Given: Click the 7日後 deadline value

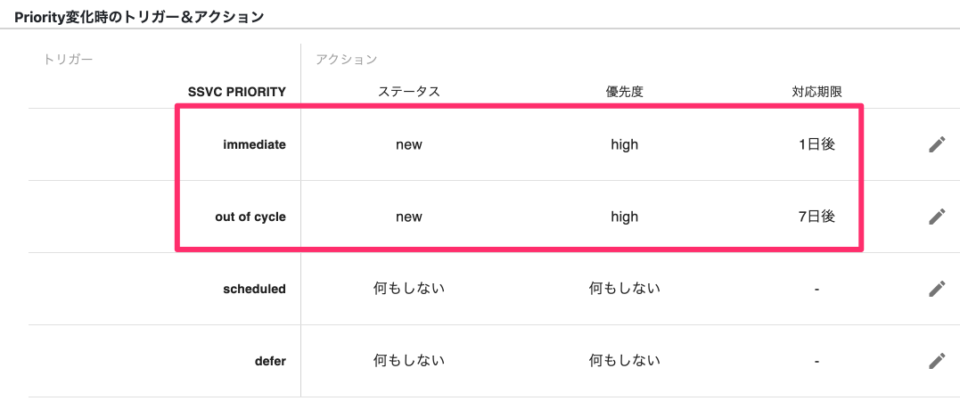Looking at the screenshot, I should click(817, 217).
